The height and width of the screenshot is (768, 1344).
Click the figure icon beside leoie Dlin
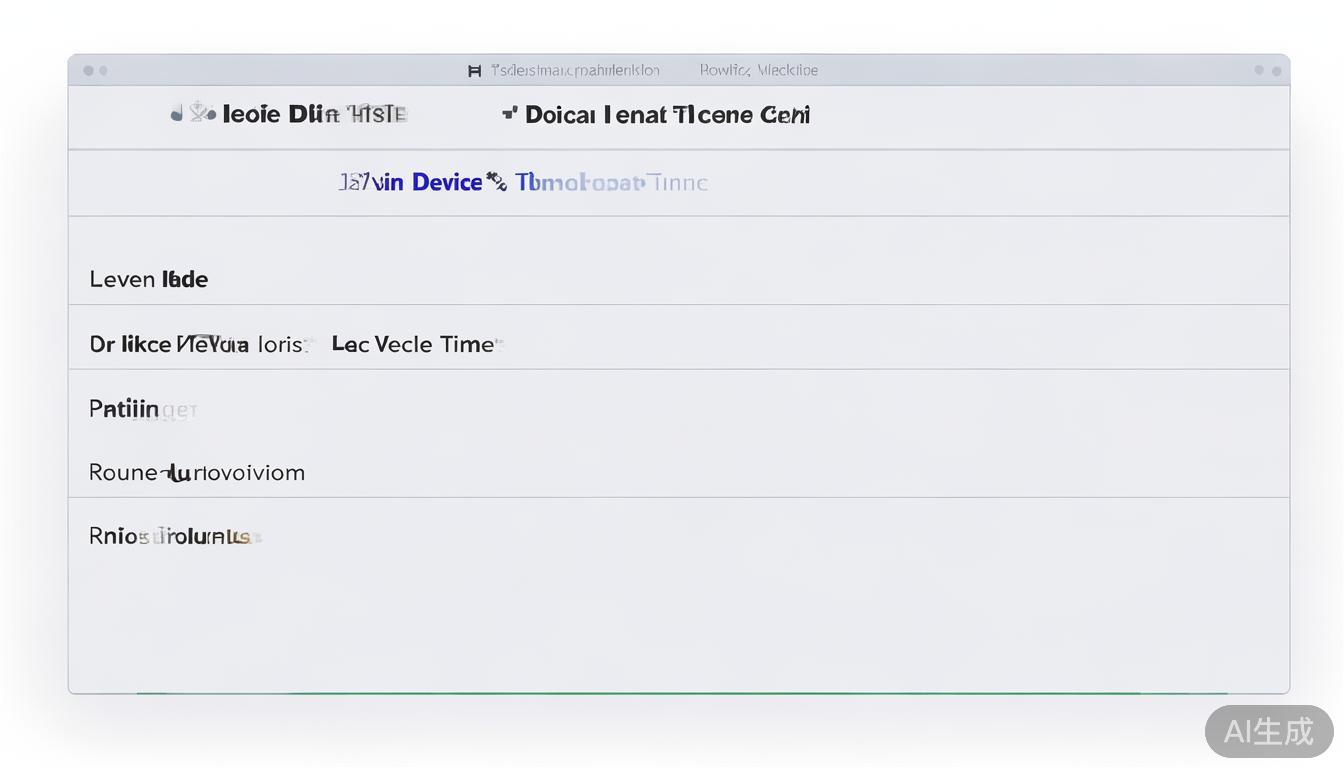[202, 113]
